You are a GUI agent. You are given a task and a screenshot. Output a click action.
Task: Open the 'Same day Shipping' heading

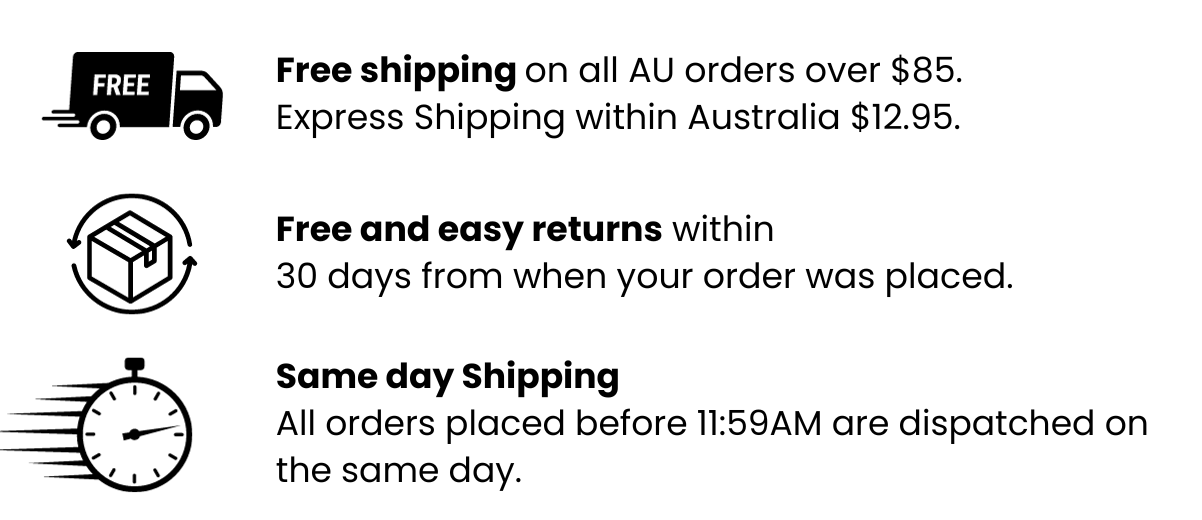[x=447, y=376]
